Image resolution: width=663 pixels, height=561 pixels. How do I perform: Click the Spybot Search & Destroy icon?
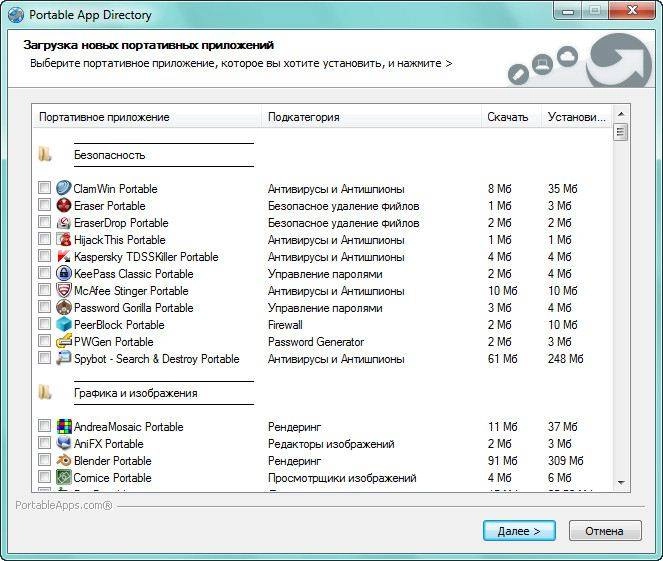[x=63, y=358]
